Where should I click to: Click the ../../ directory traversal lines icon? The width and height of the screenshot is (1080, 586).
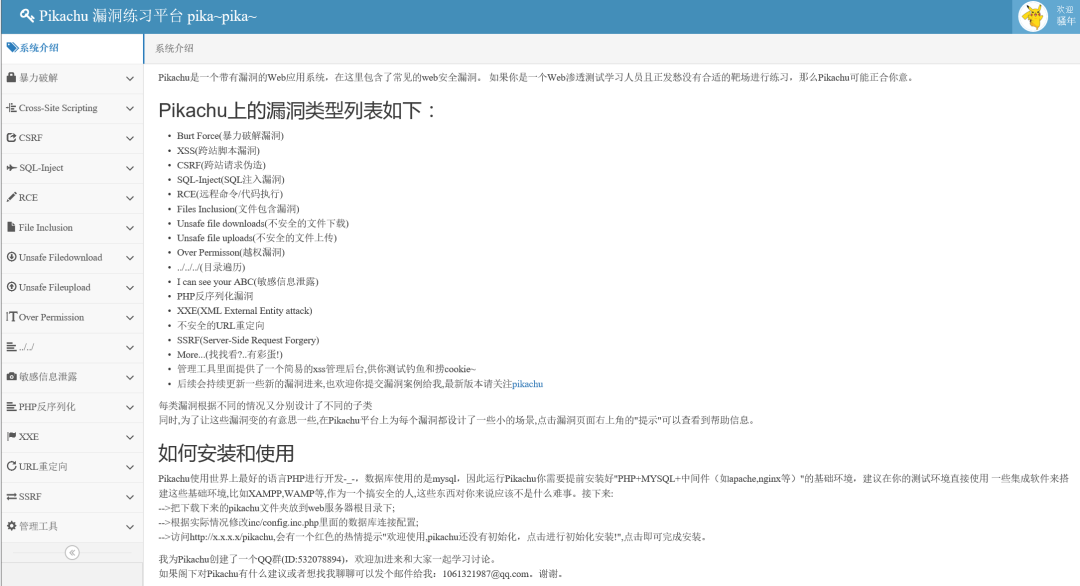11,347
